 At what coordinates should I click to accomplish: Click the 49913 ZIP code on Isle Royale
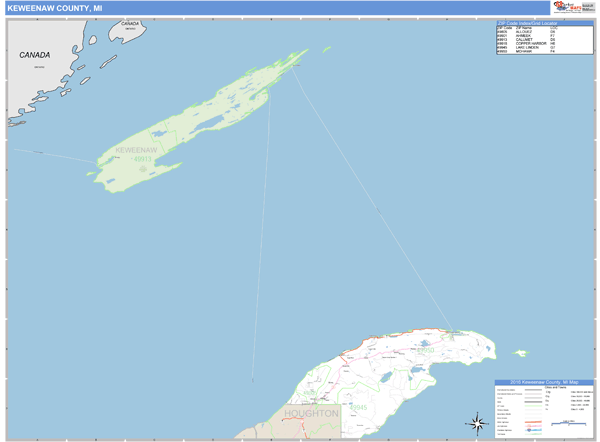(142, 158)
